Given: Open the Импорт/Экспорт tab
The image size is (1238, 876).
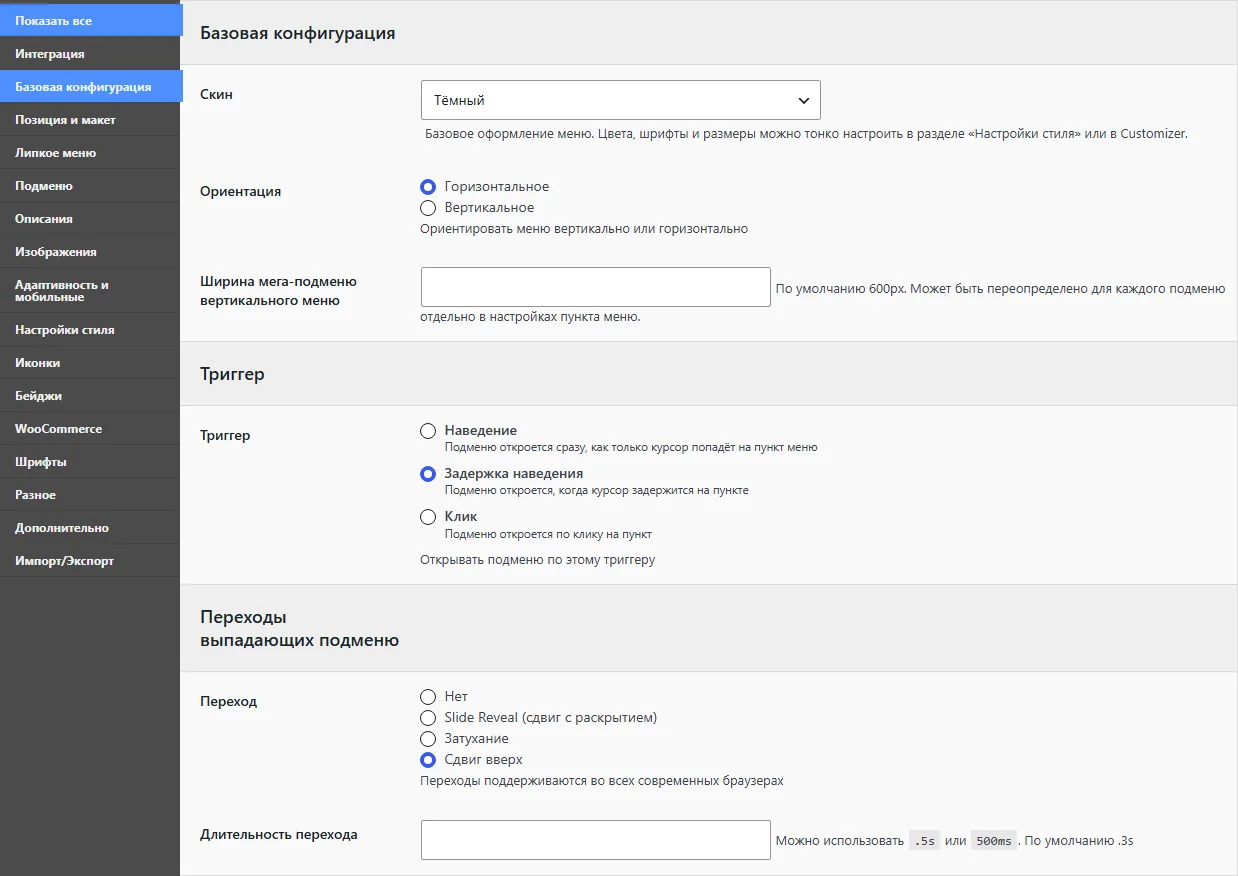Looking at the screenshot, I should [90, 561].
